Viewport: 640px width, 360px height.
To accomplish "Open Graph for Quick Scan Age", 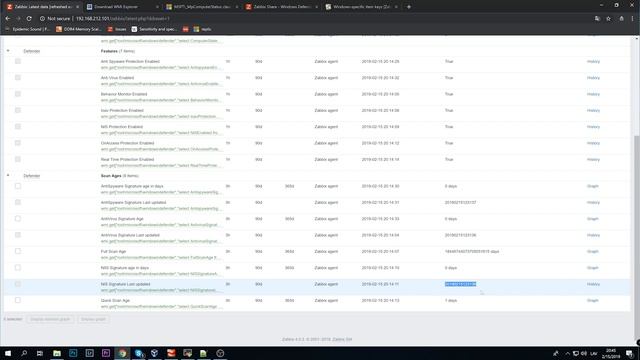I will [x=593, y=300].
